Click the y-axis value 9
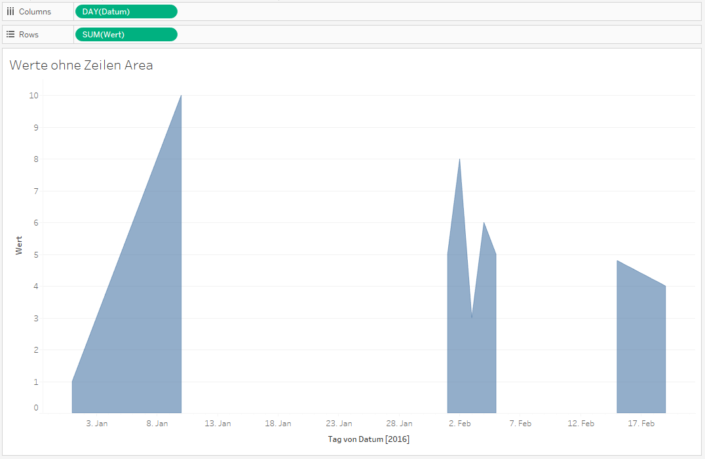This screenshot has width=705, height=459. pos(36,127)
